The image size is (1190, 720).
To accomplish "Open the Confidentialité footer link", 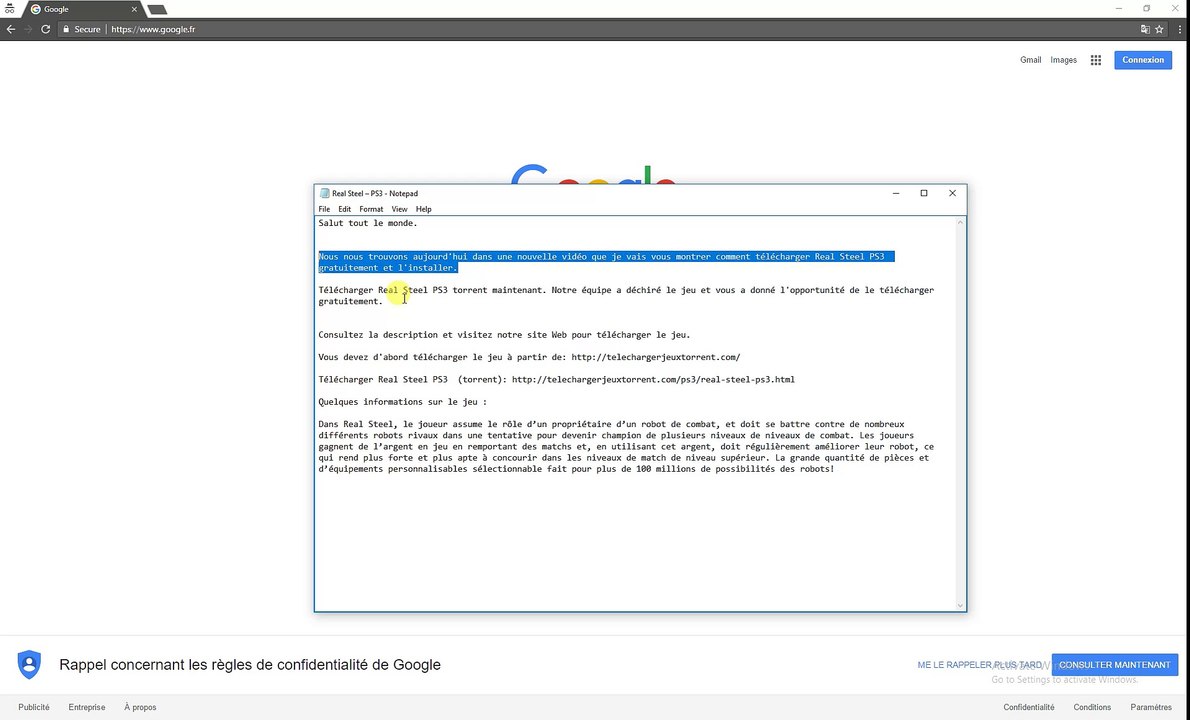I will point(1028,707).
